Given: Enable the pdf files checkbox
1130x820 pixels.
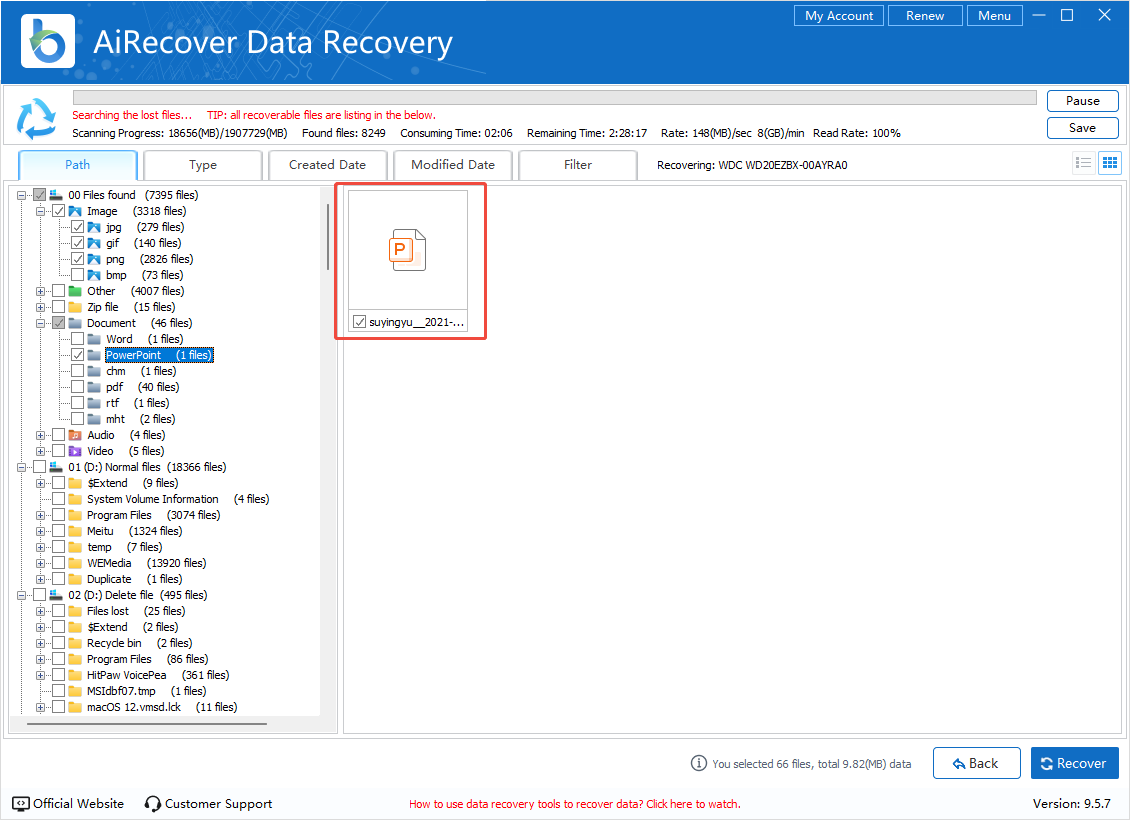Looking at the screenshot, I should click(x=78, y=387).
